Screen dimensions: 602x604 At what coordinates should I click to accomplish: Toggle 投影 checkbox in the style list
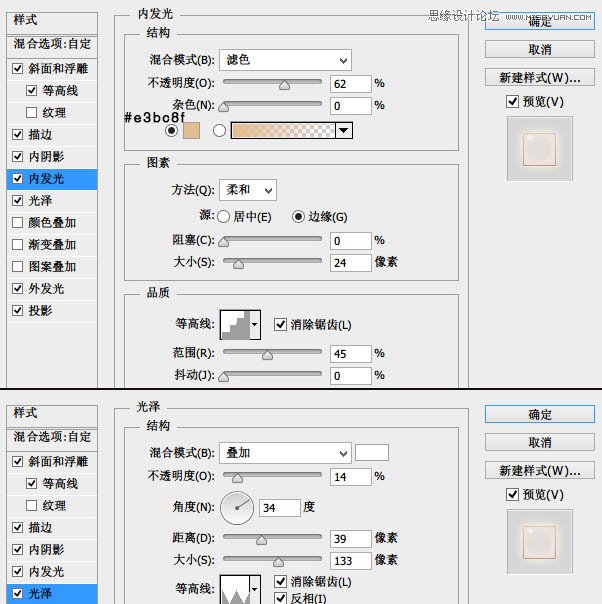point(17,310)
